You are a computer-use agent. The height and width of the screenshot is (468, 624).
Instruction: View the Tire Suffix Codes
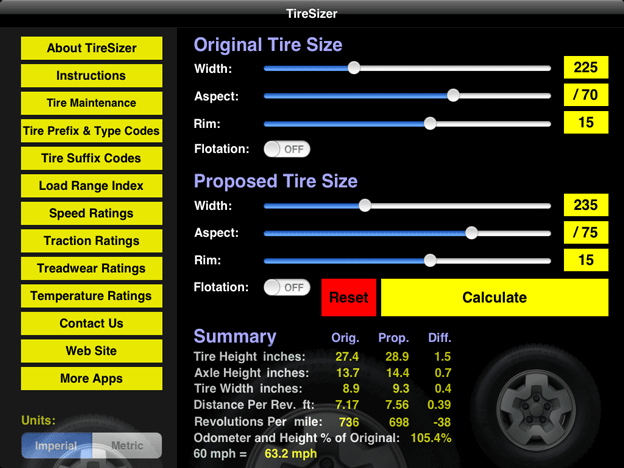[x=91, y=158]
